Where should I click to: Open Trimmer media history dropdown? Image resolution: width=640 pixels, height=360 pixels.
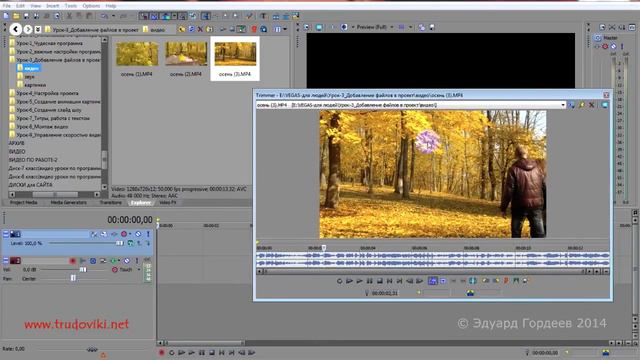click(x=563, y=105)
